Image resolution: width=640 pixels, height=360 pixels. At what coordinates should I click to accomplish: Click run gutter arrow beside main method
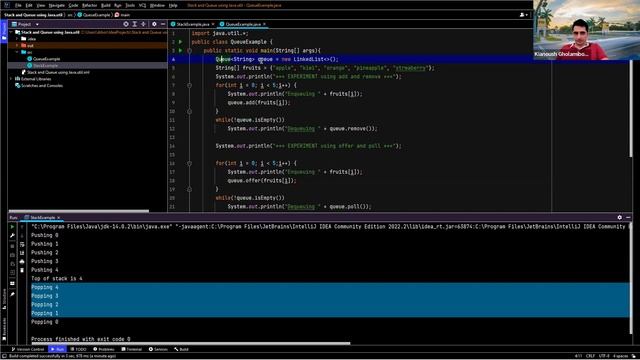click(180, 50)
